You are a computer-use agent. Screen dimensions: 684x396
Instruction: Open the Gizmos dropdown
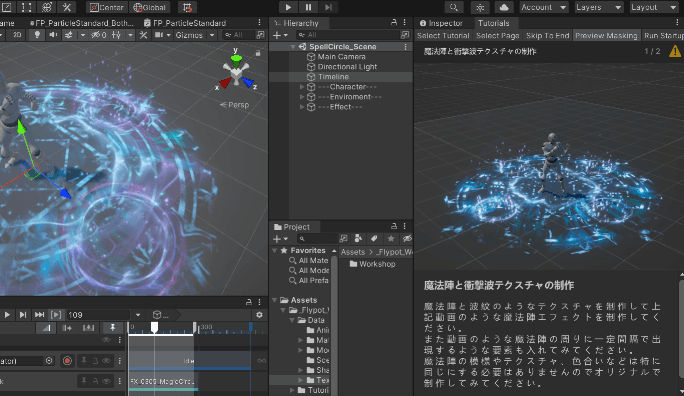point(195,35)
